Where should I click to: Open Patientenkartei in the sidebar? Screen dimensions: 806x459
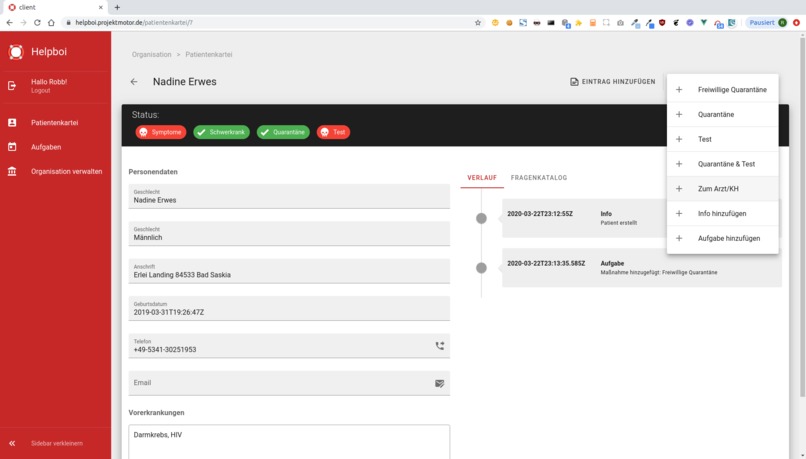55,123
